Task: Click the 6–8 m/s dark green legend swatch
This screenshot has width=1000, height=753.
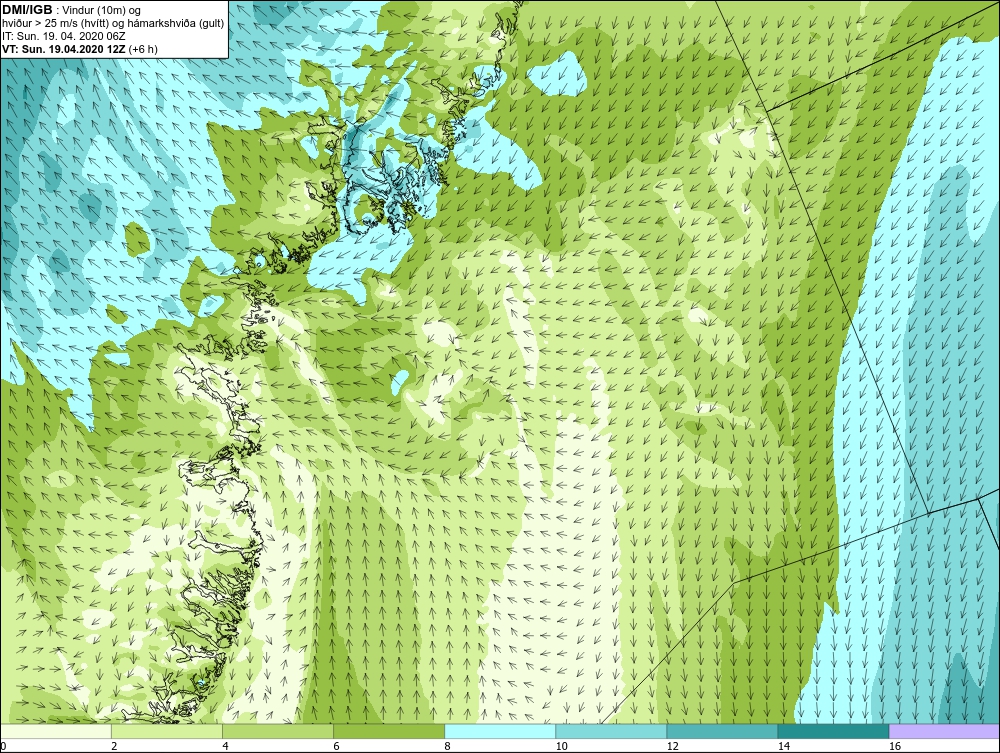Action: pos(389,731)
